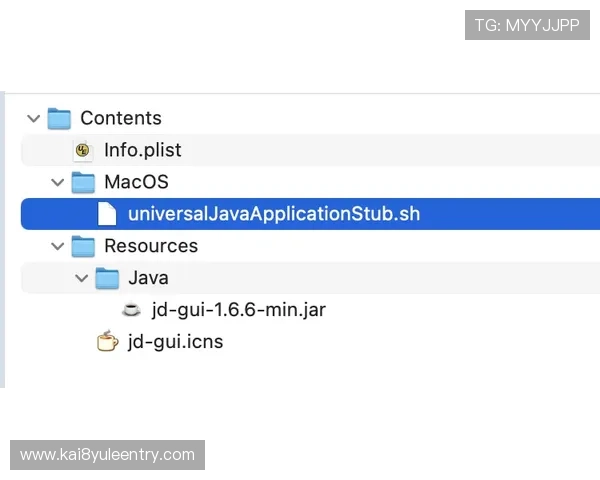600x480 pixels.
Task: Select the Java folder label
Action: tap(148, 278)
